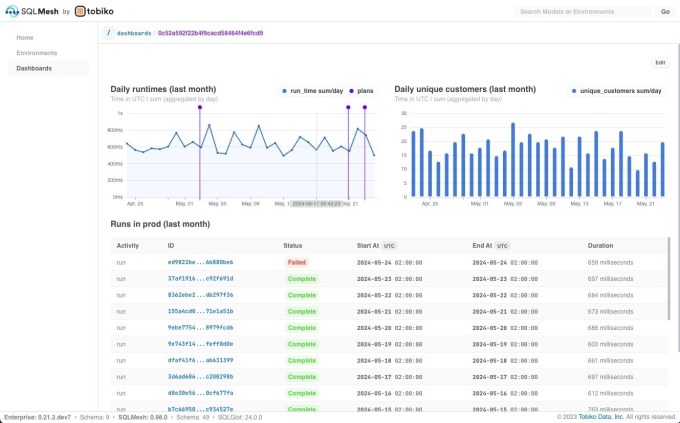Open run 37af1916...c92f691d

click(200, 278)
